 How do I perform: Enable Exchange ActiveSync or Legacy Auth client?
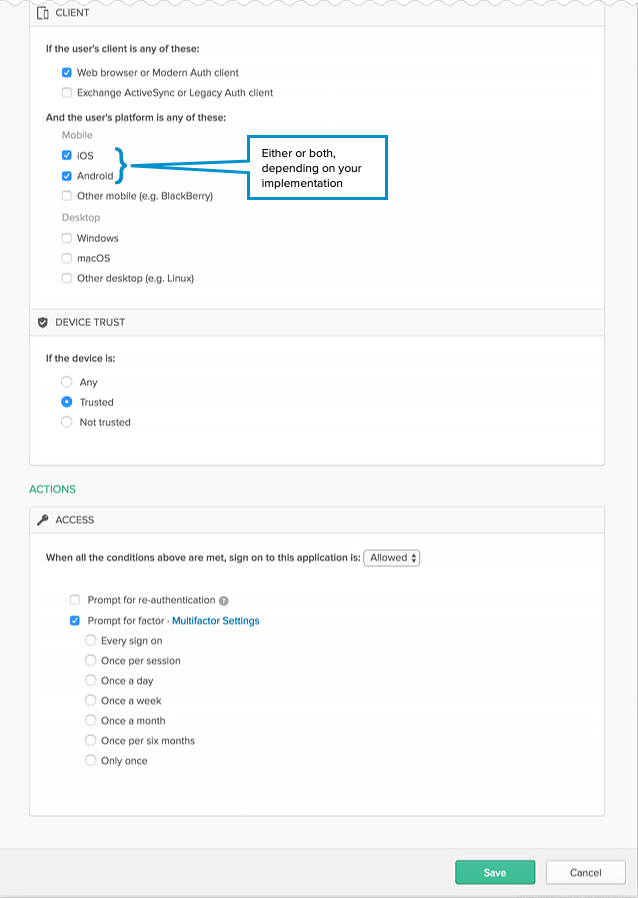[67, 93]
